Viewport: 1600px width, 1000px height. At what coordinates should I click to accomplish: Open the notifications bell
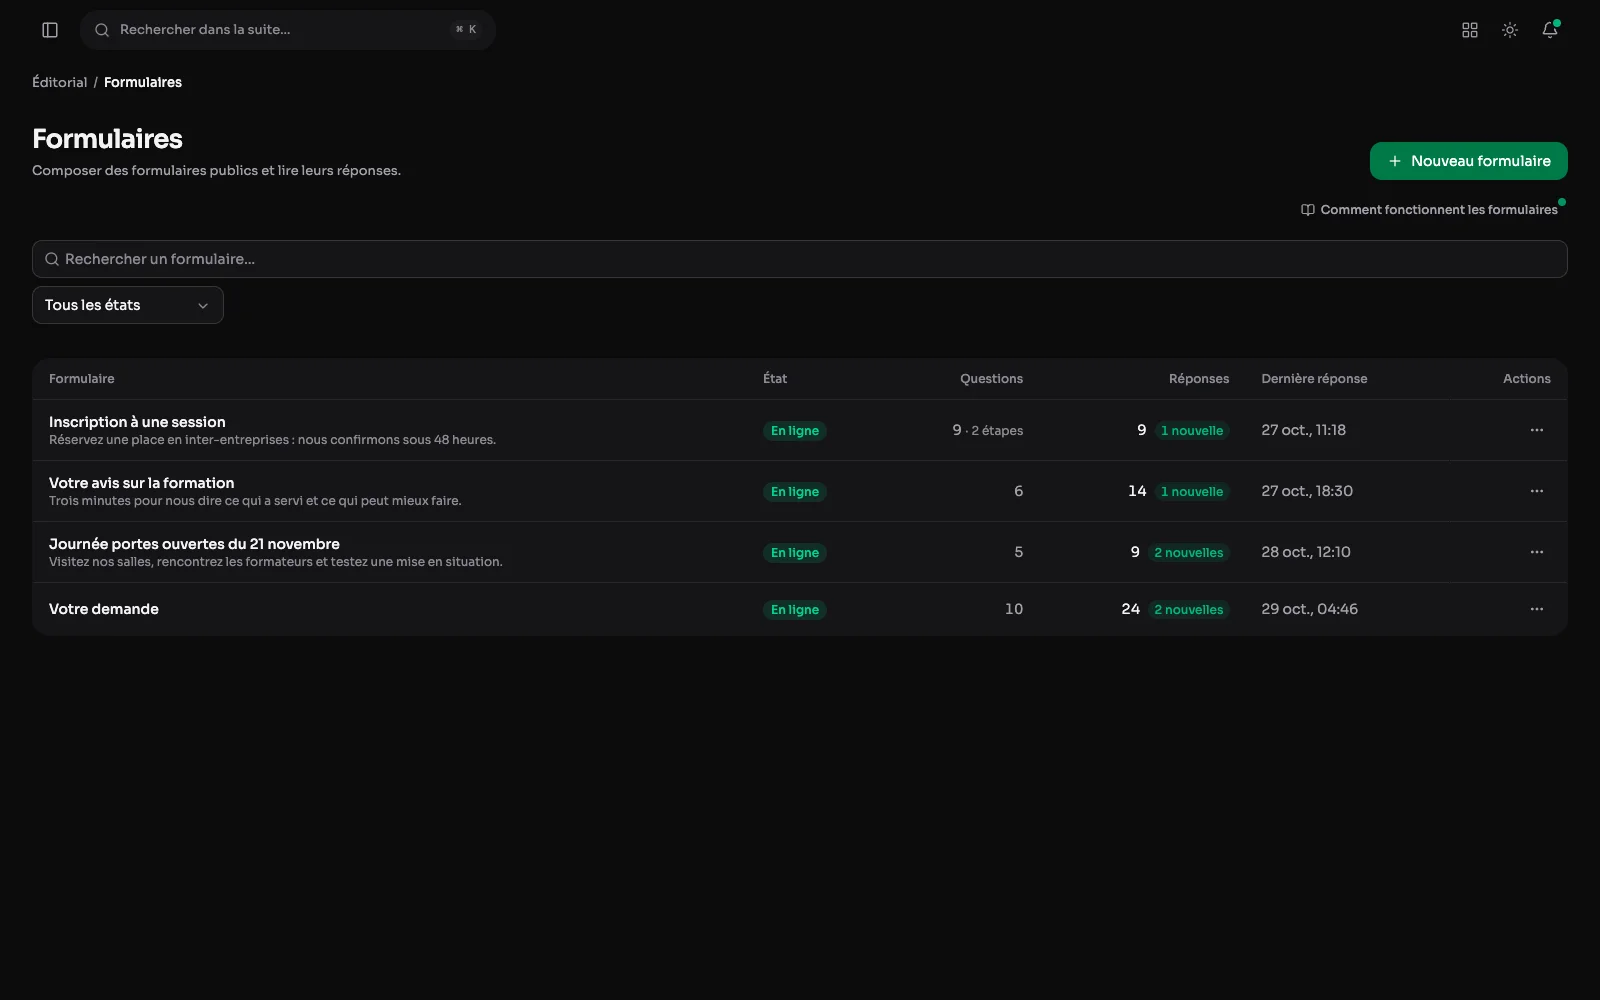1550,30
